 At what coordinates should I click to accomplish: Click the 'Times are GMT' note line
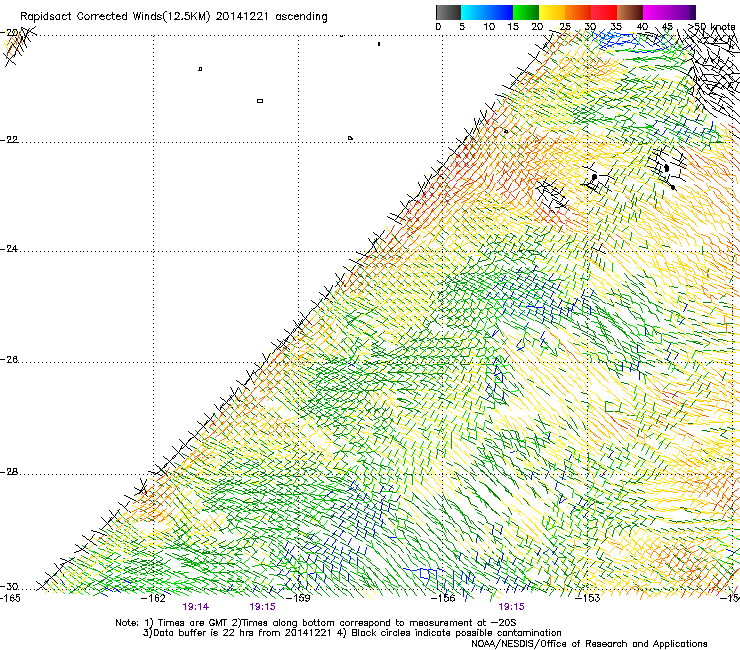315,623
